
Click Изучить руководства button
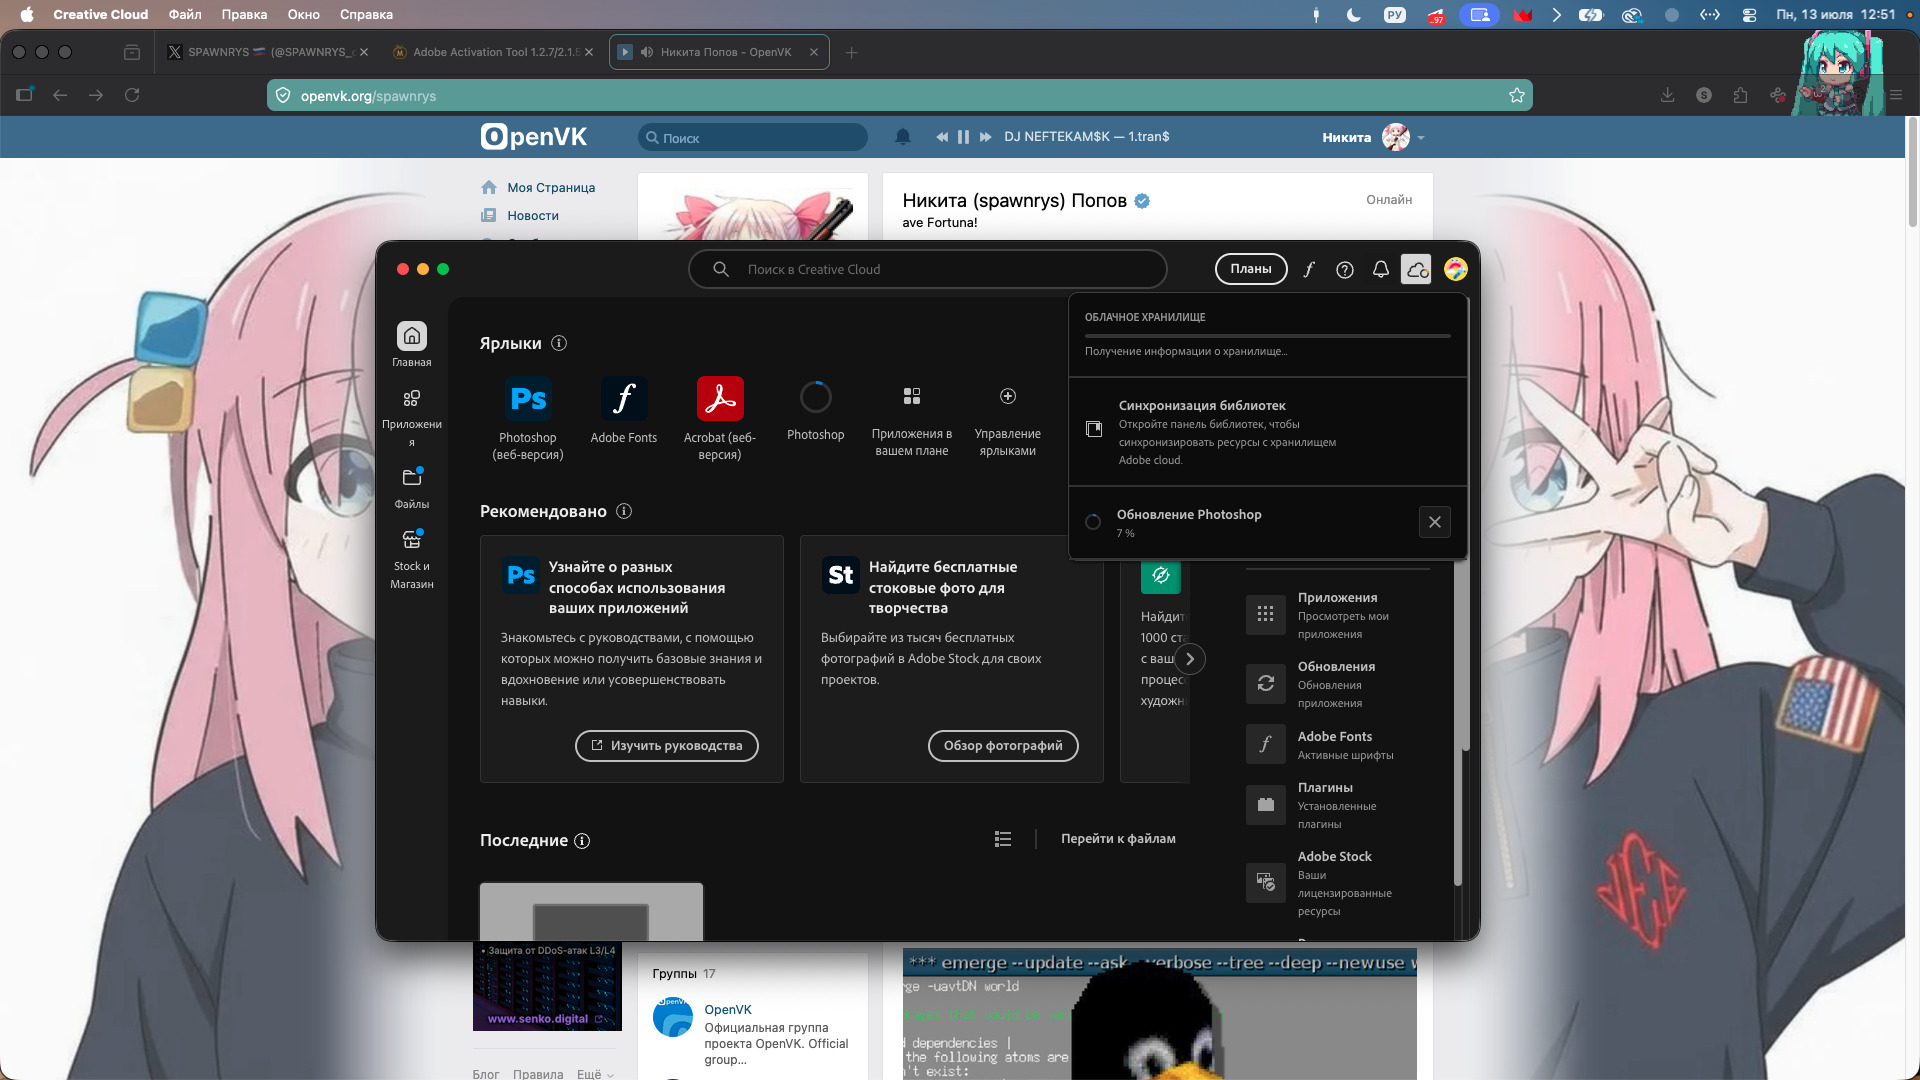[x=667, y=746]
